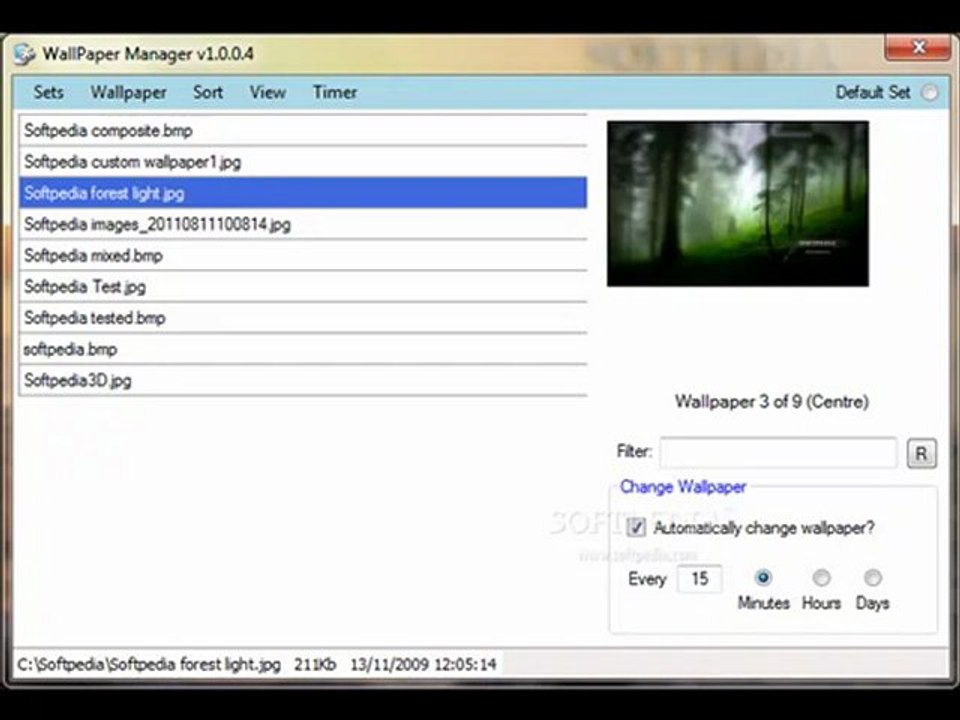Click the 13/11/2009 12:05:14 date in status bar
This screenshot has width=960, height=720.
pos(423,665)
